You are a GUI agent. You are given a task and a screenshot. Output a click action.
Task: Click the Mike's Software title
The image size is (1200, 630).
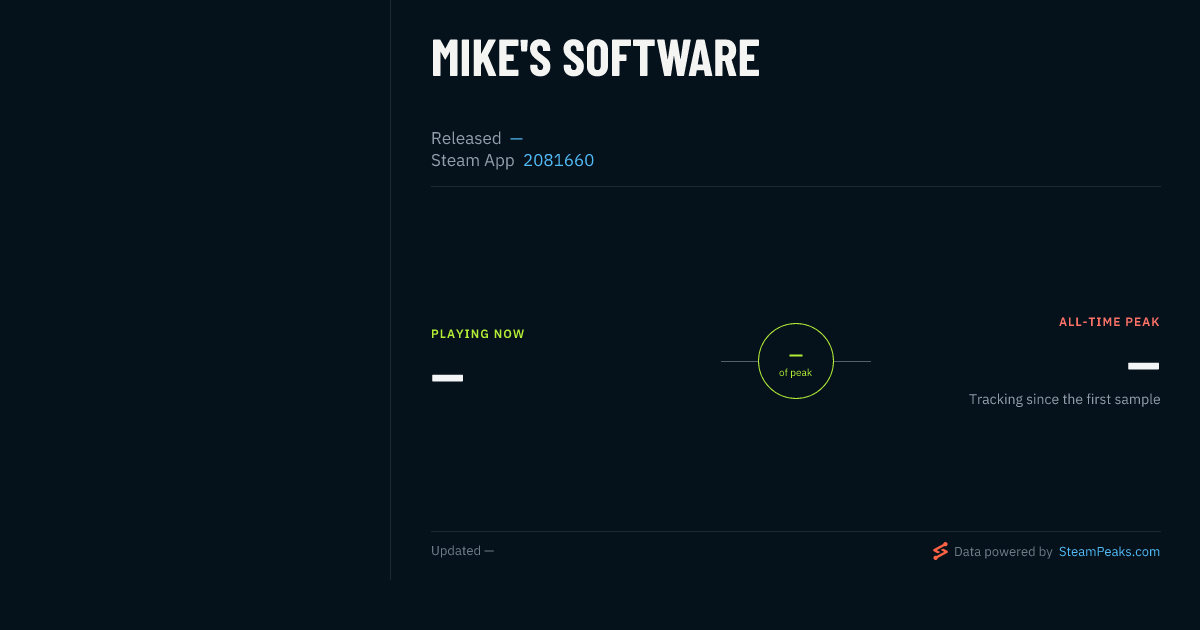click(595, 57)
